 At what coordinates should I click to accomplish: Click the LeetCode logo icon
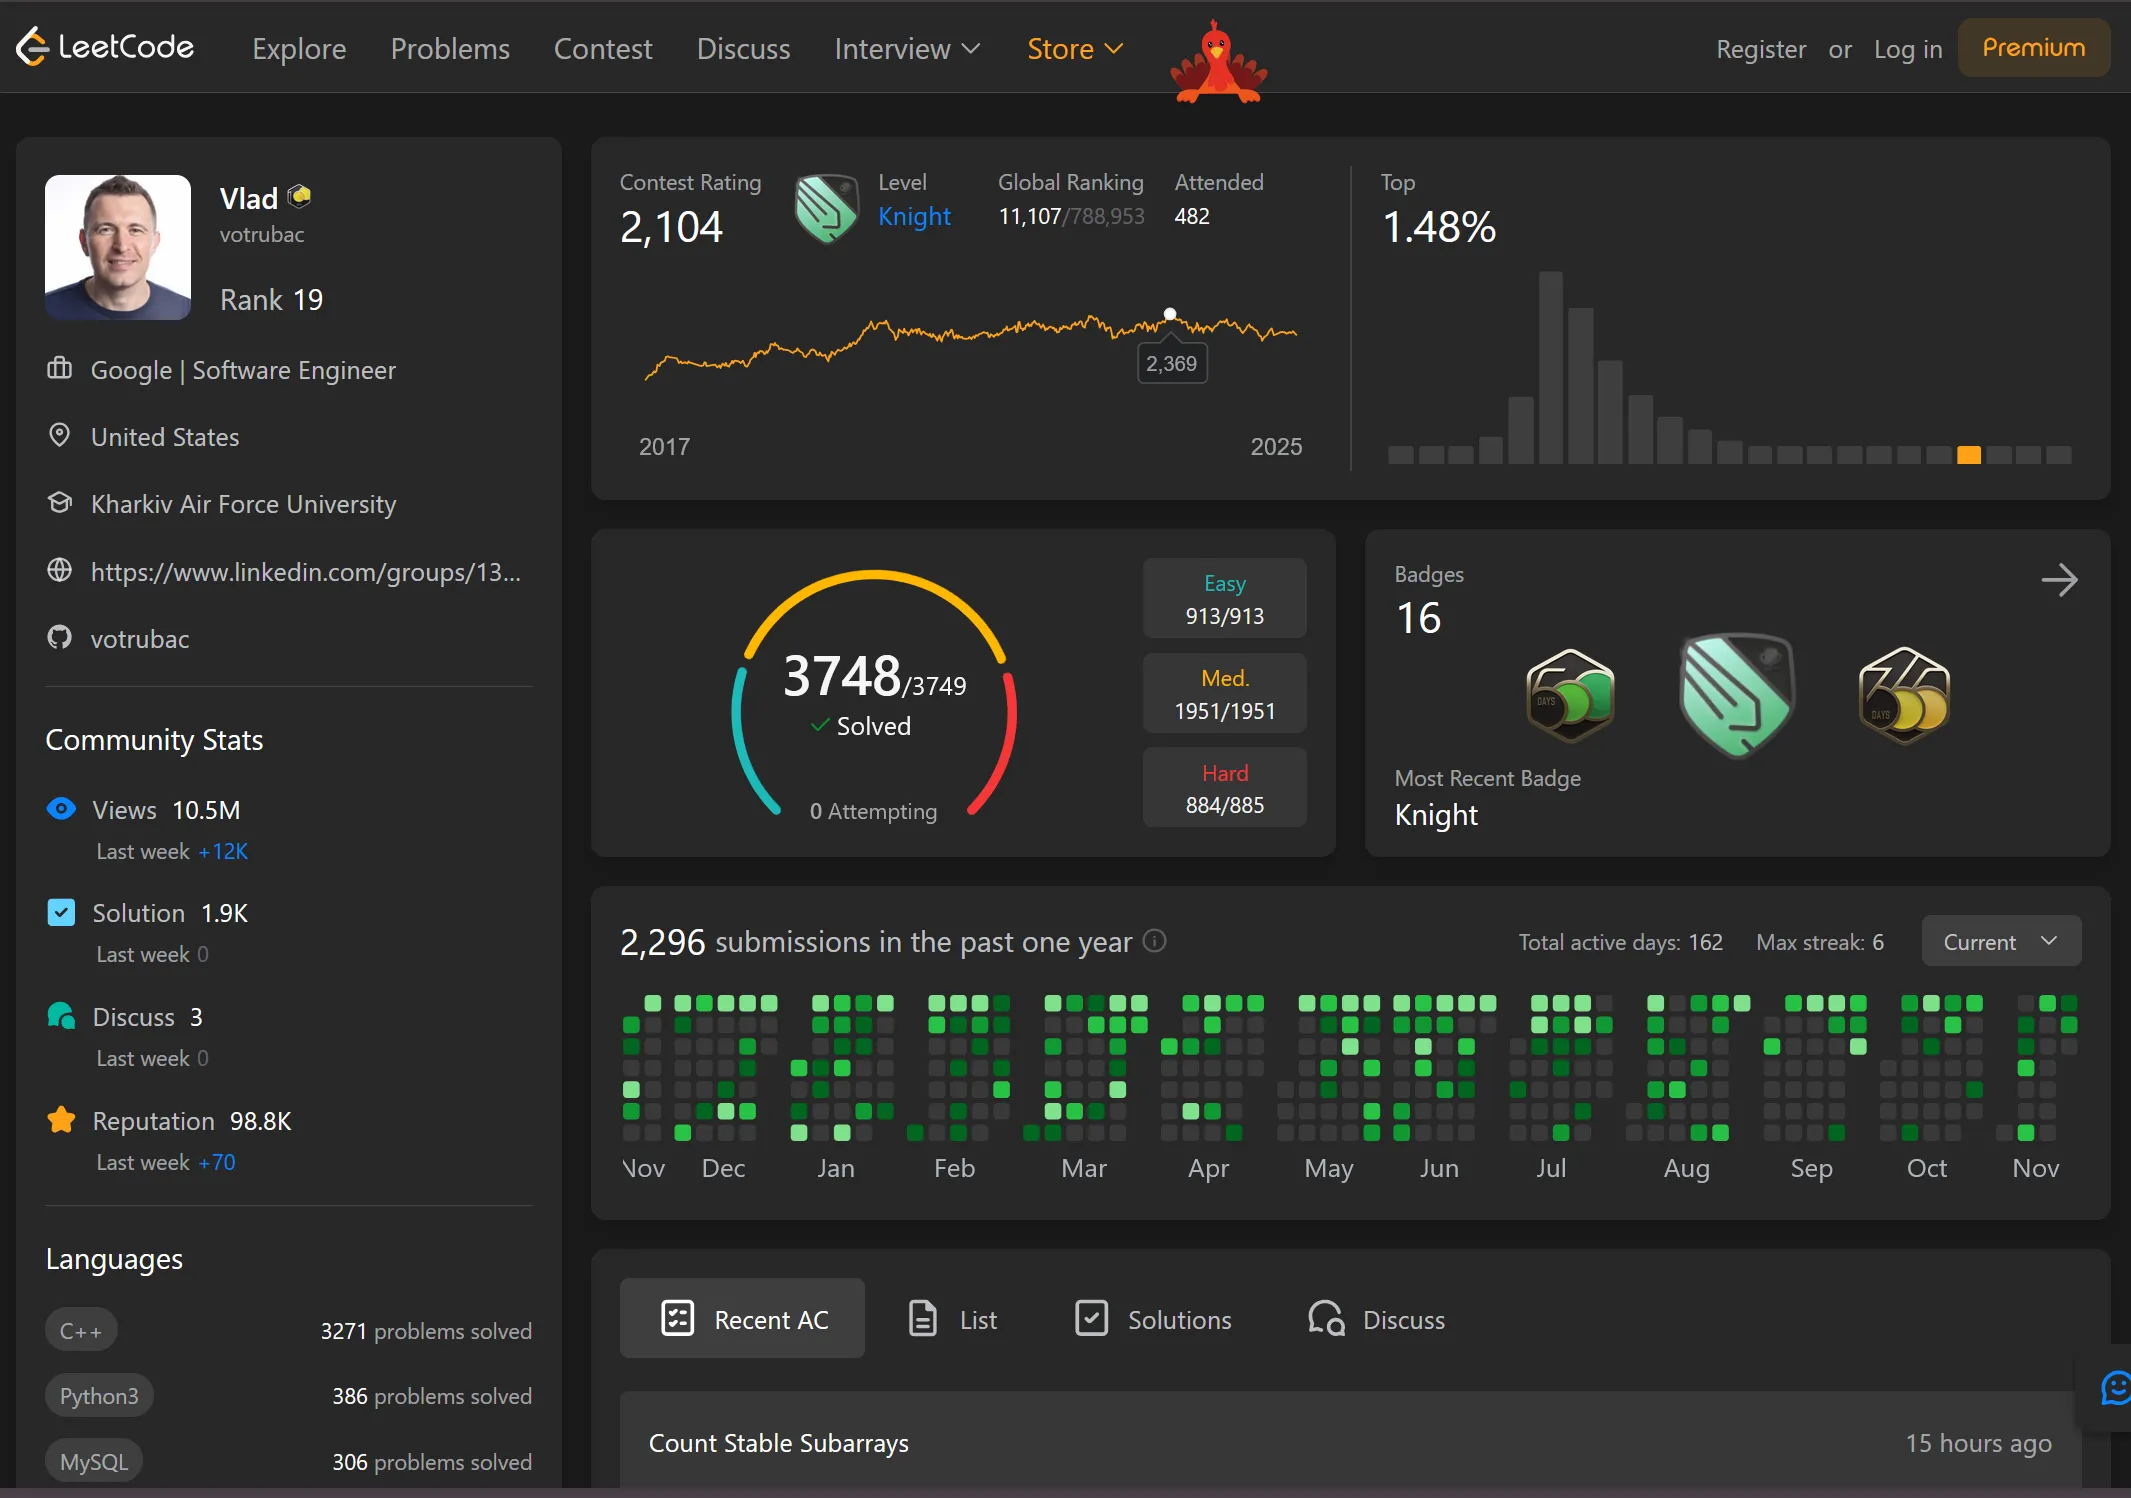point(32,47)
